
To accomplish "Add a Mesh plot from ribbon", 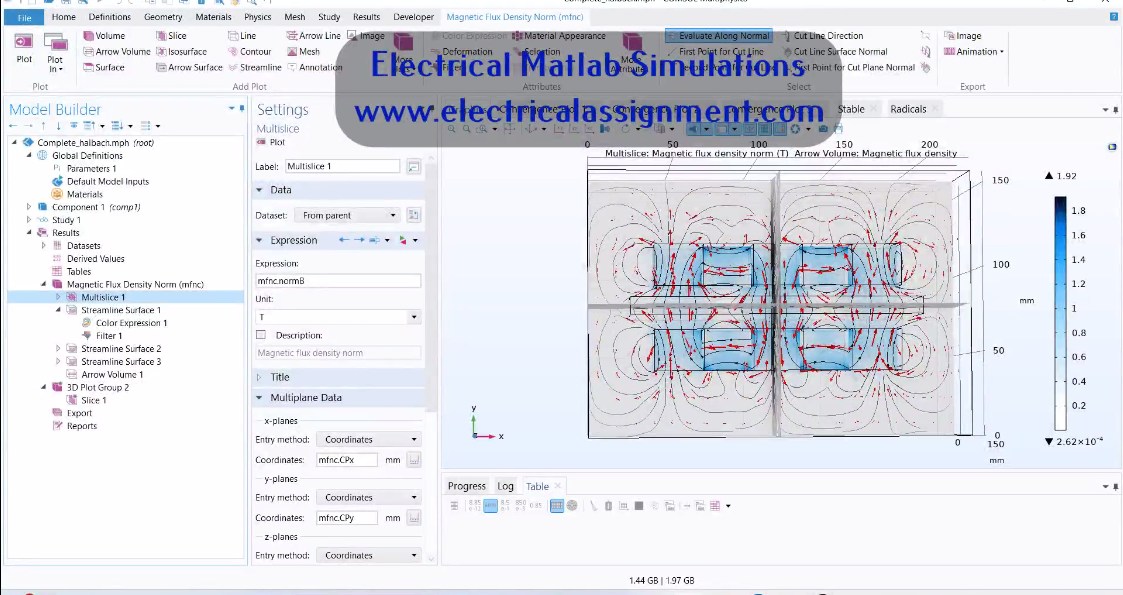I will pyautogui.click(x=303, y=52).
